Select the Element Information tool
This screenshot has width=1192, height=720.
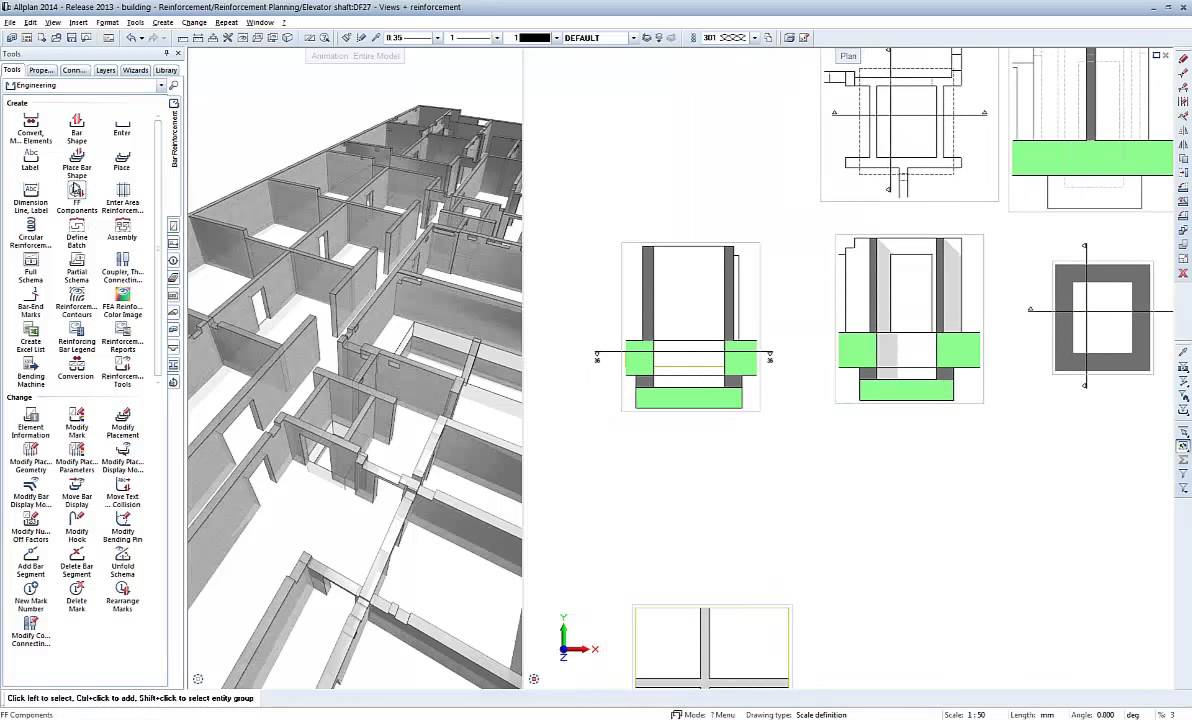tap(30, 423)
